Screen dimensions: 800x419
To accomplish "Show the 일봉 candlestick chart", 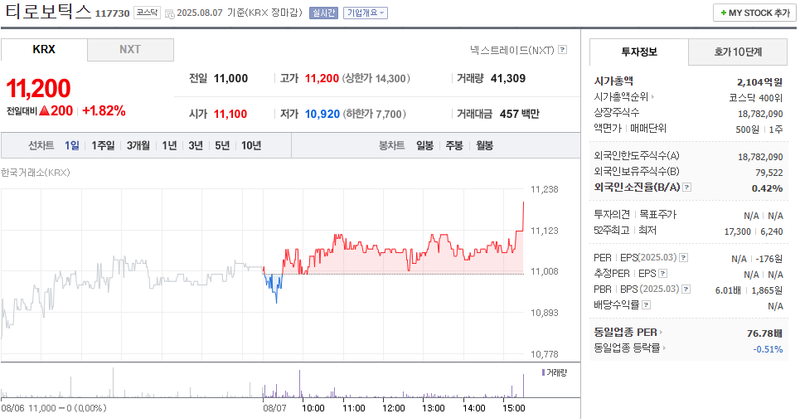I will pyautogui.click(x=424, y=145).
